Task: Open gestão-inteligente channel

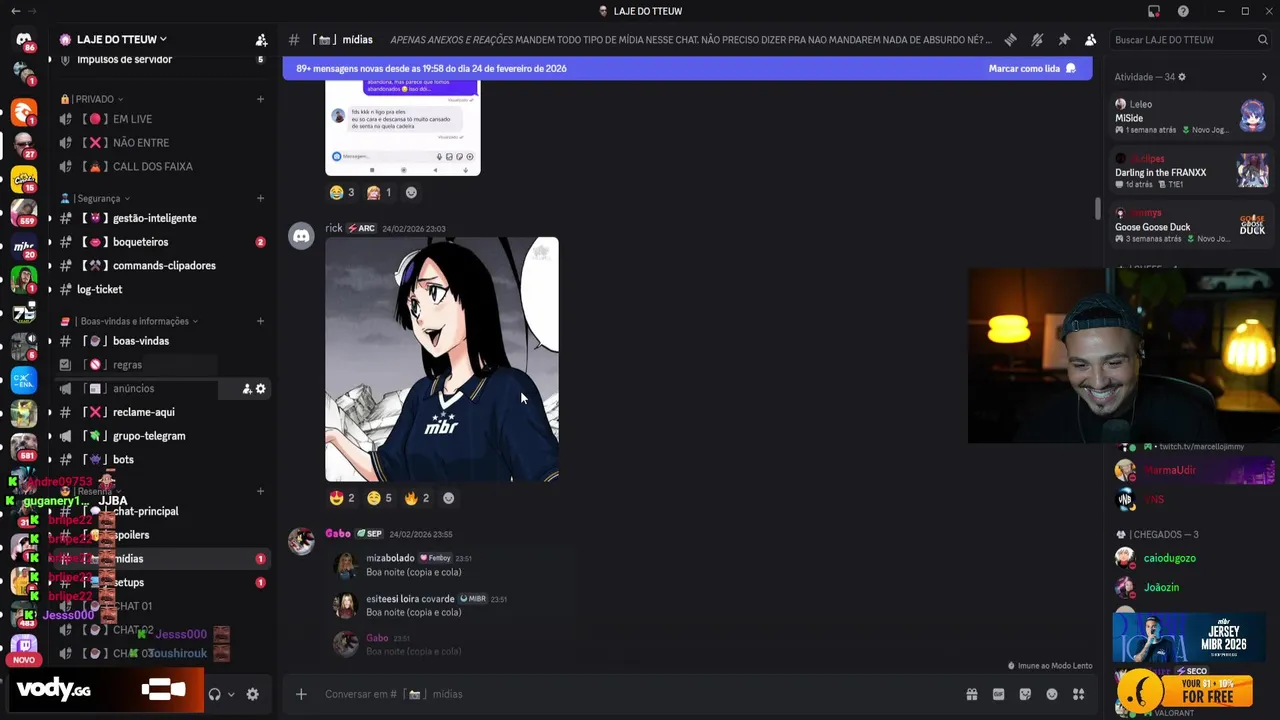Action: coord(161,218)
